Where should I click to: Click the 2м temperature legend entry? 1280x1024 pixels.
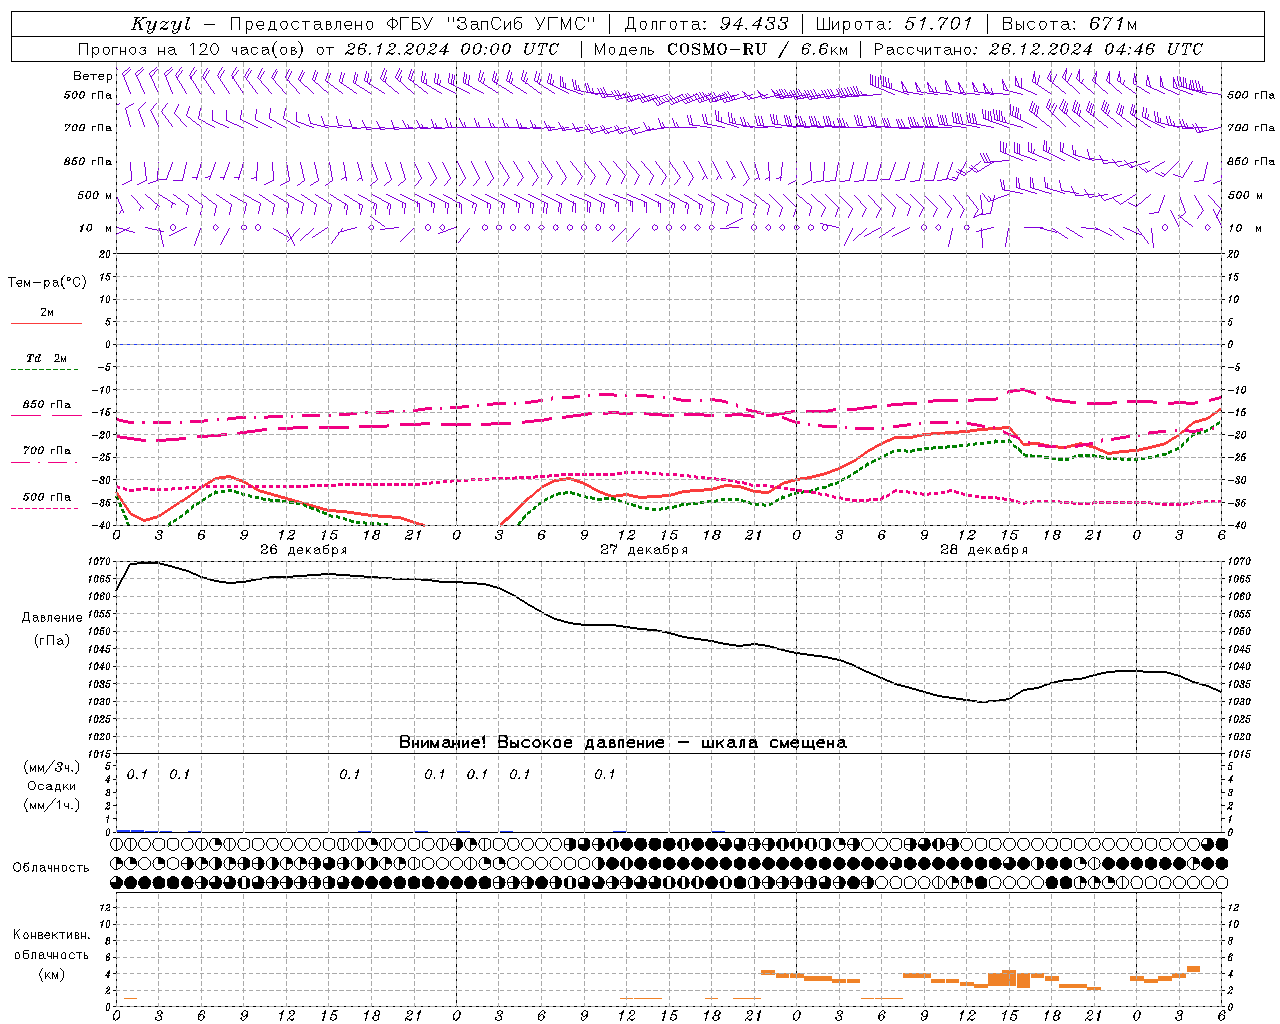[x=47, y=312]
